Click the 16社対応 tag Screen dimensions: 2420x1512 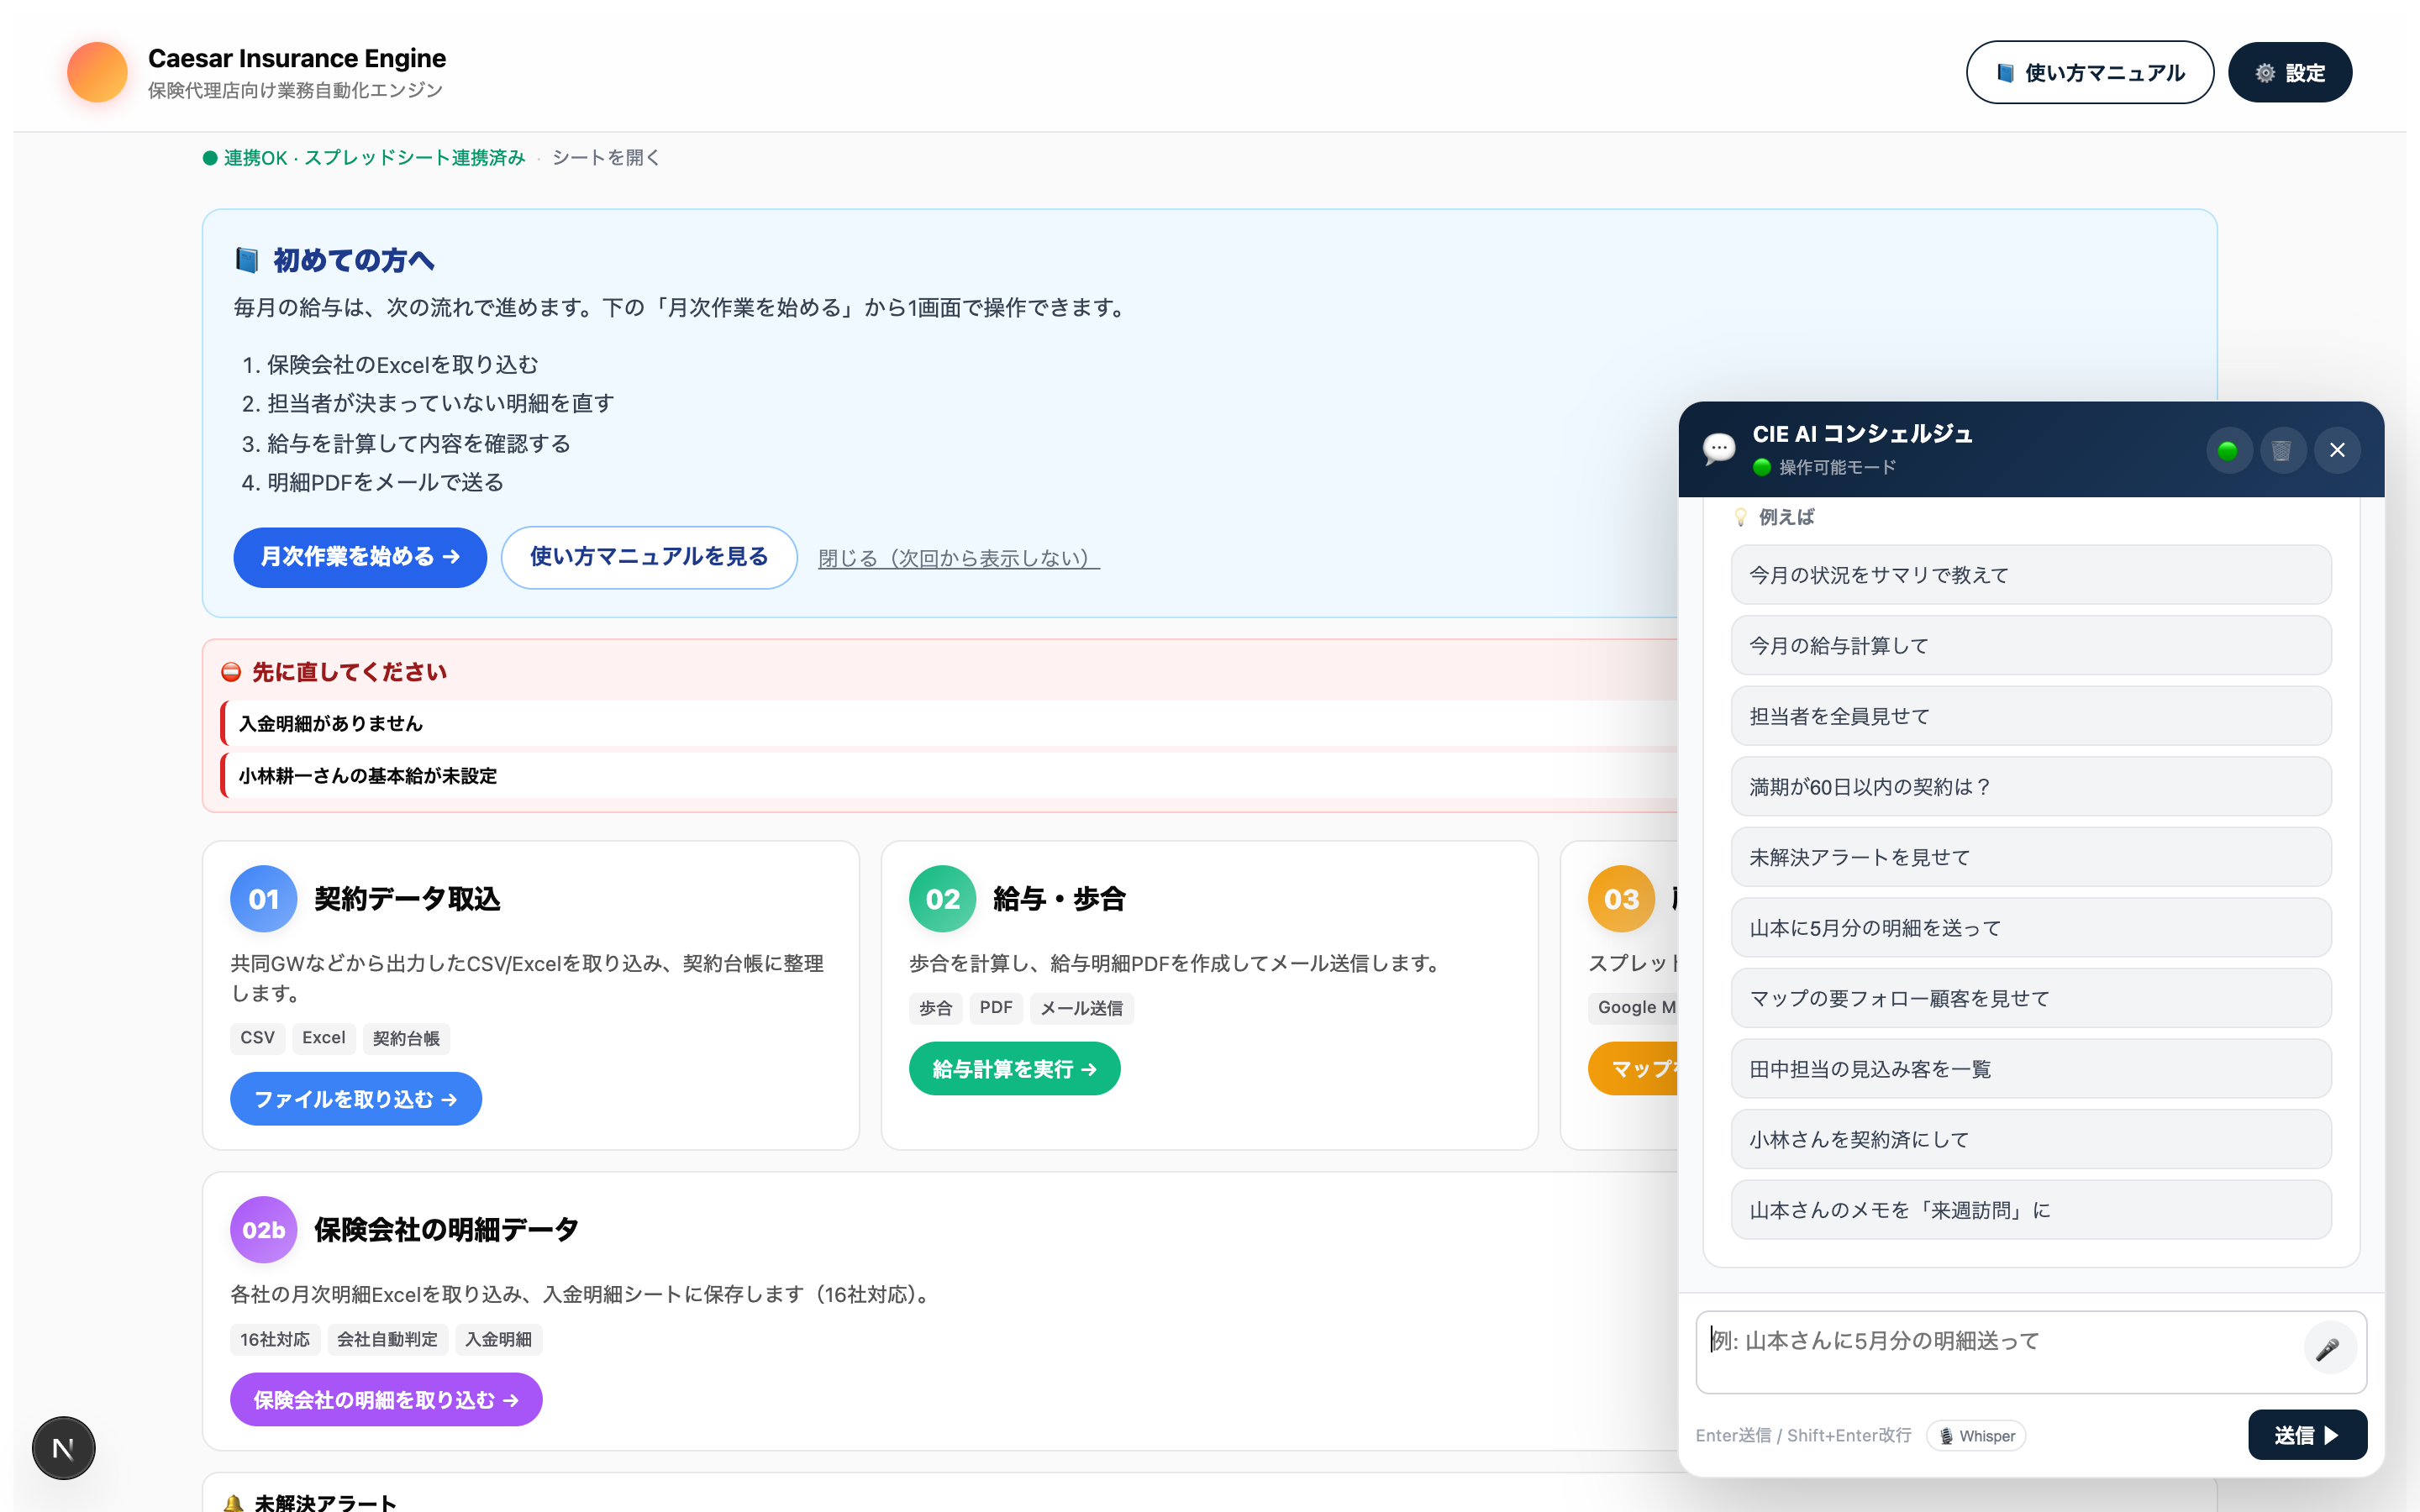[x=275, y=1340]
